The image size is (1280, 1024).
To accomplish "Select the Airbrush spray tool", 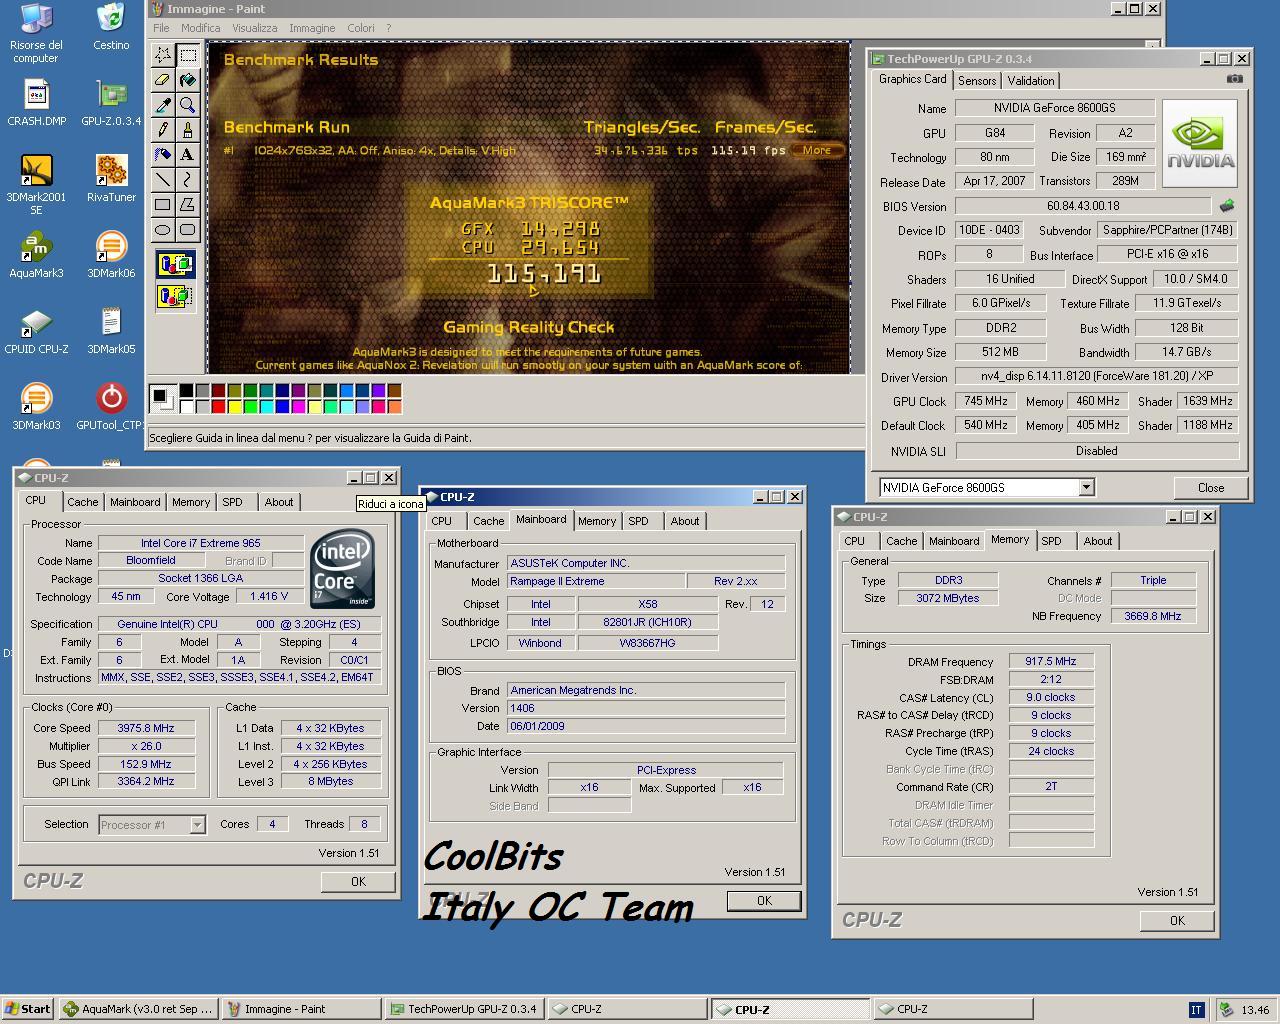I will [x=162, y=155].
